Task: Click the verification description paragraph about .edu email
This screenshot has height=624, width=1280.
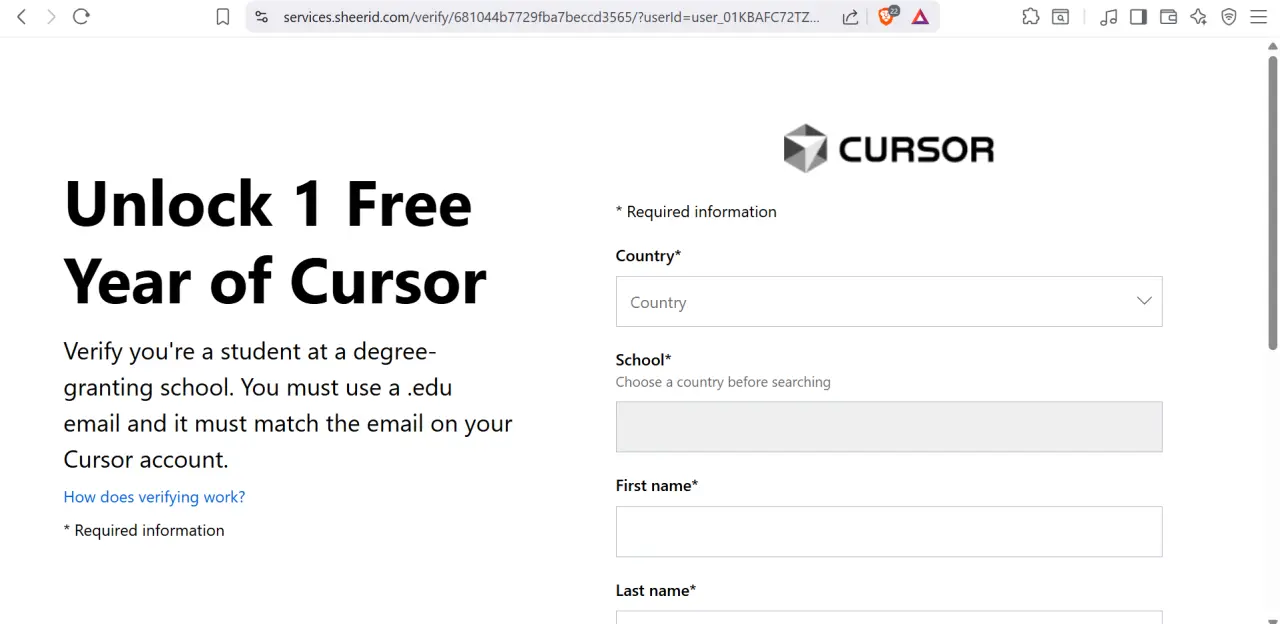Action: 288,405
